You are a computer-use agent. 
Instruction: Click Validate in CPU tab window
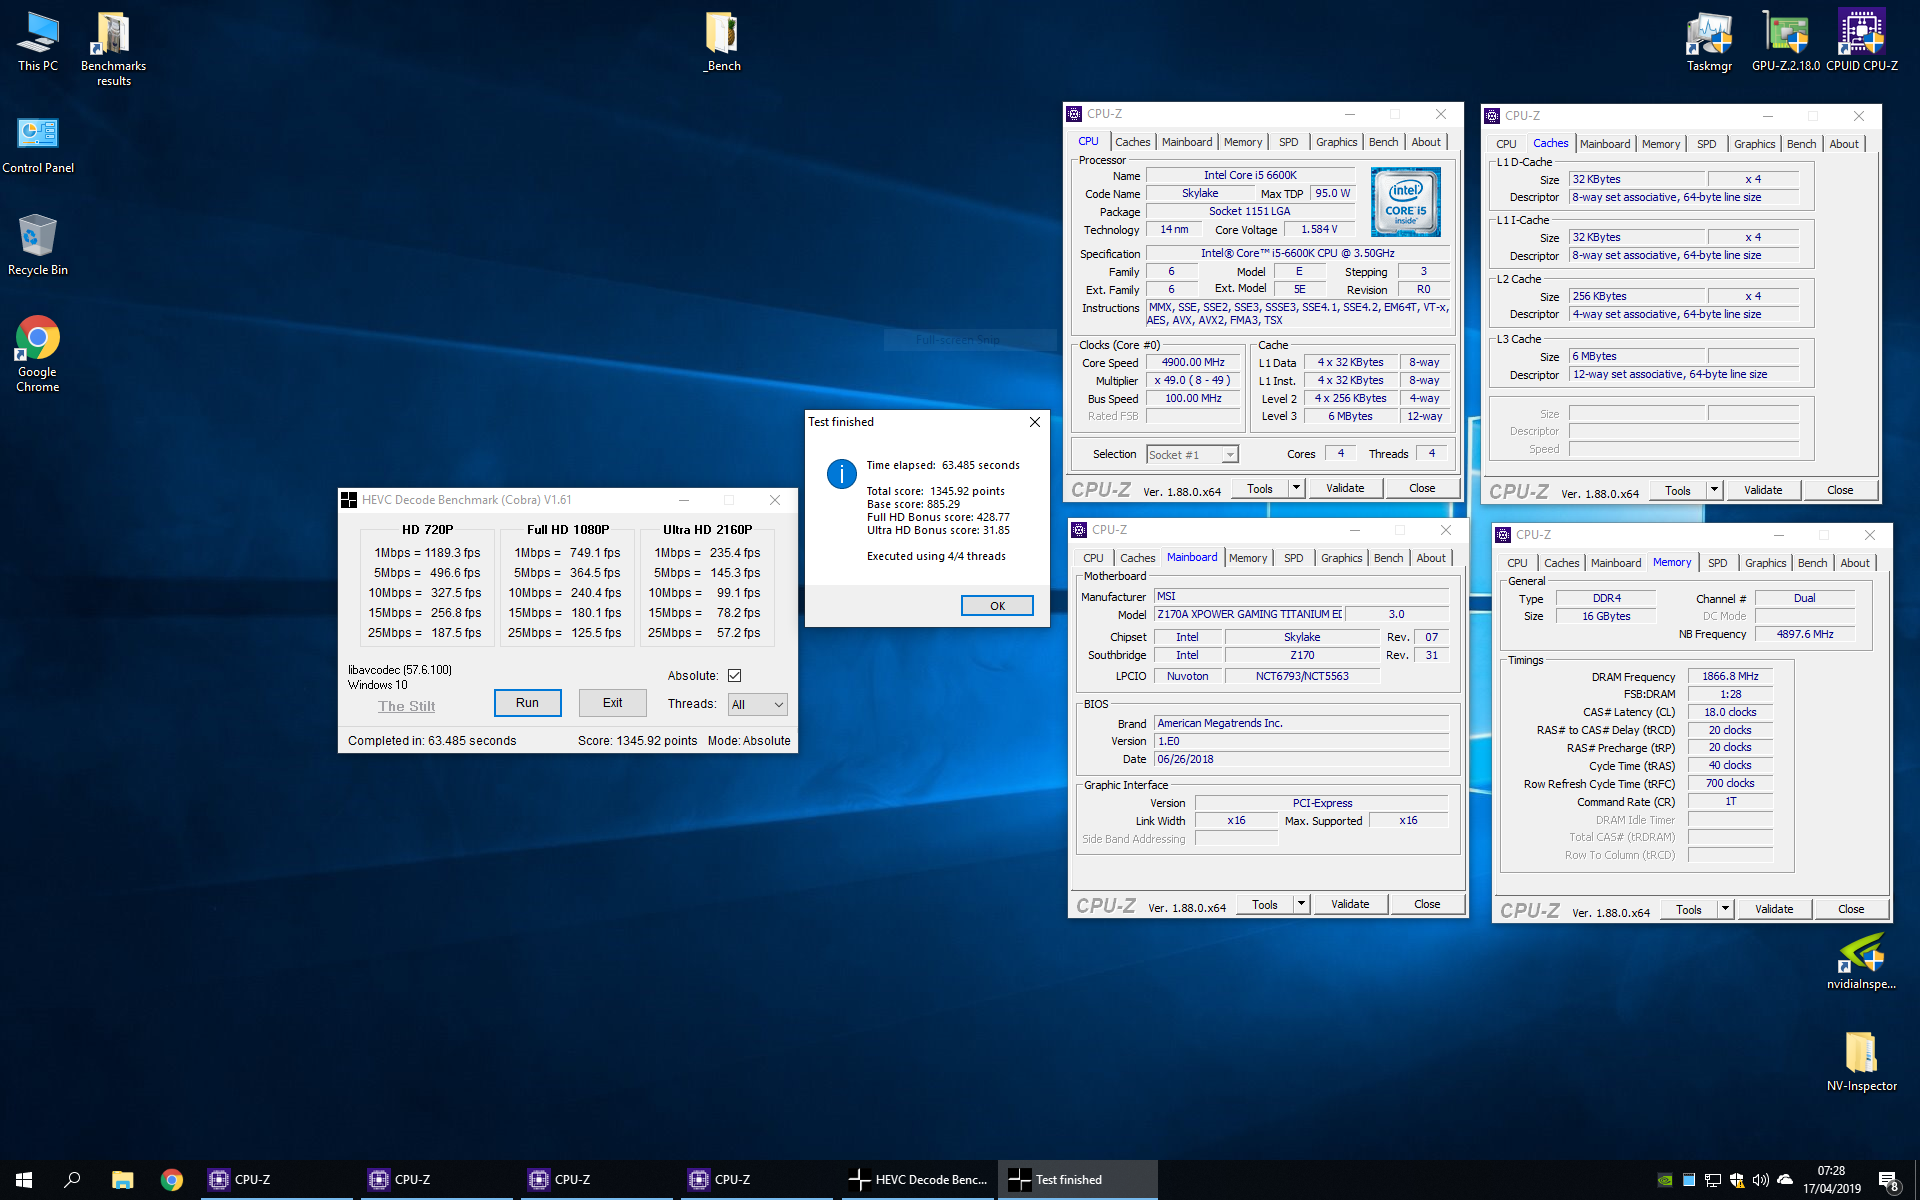coord(1345,488)
